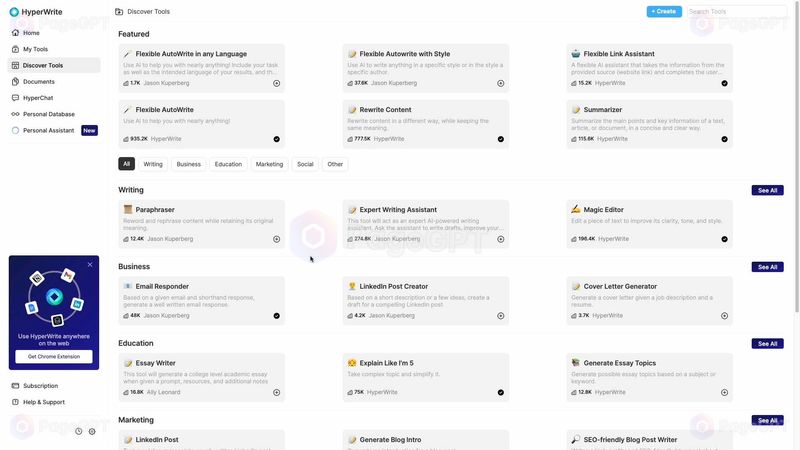The height and width of the screenshot is (450, 800).
Task: Open the settings gear icon at bottom left
Action: point(92,432)
